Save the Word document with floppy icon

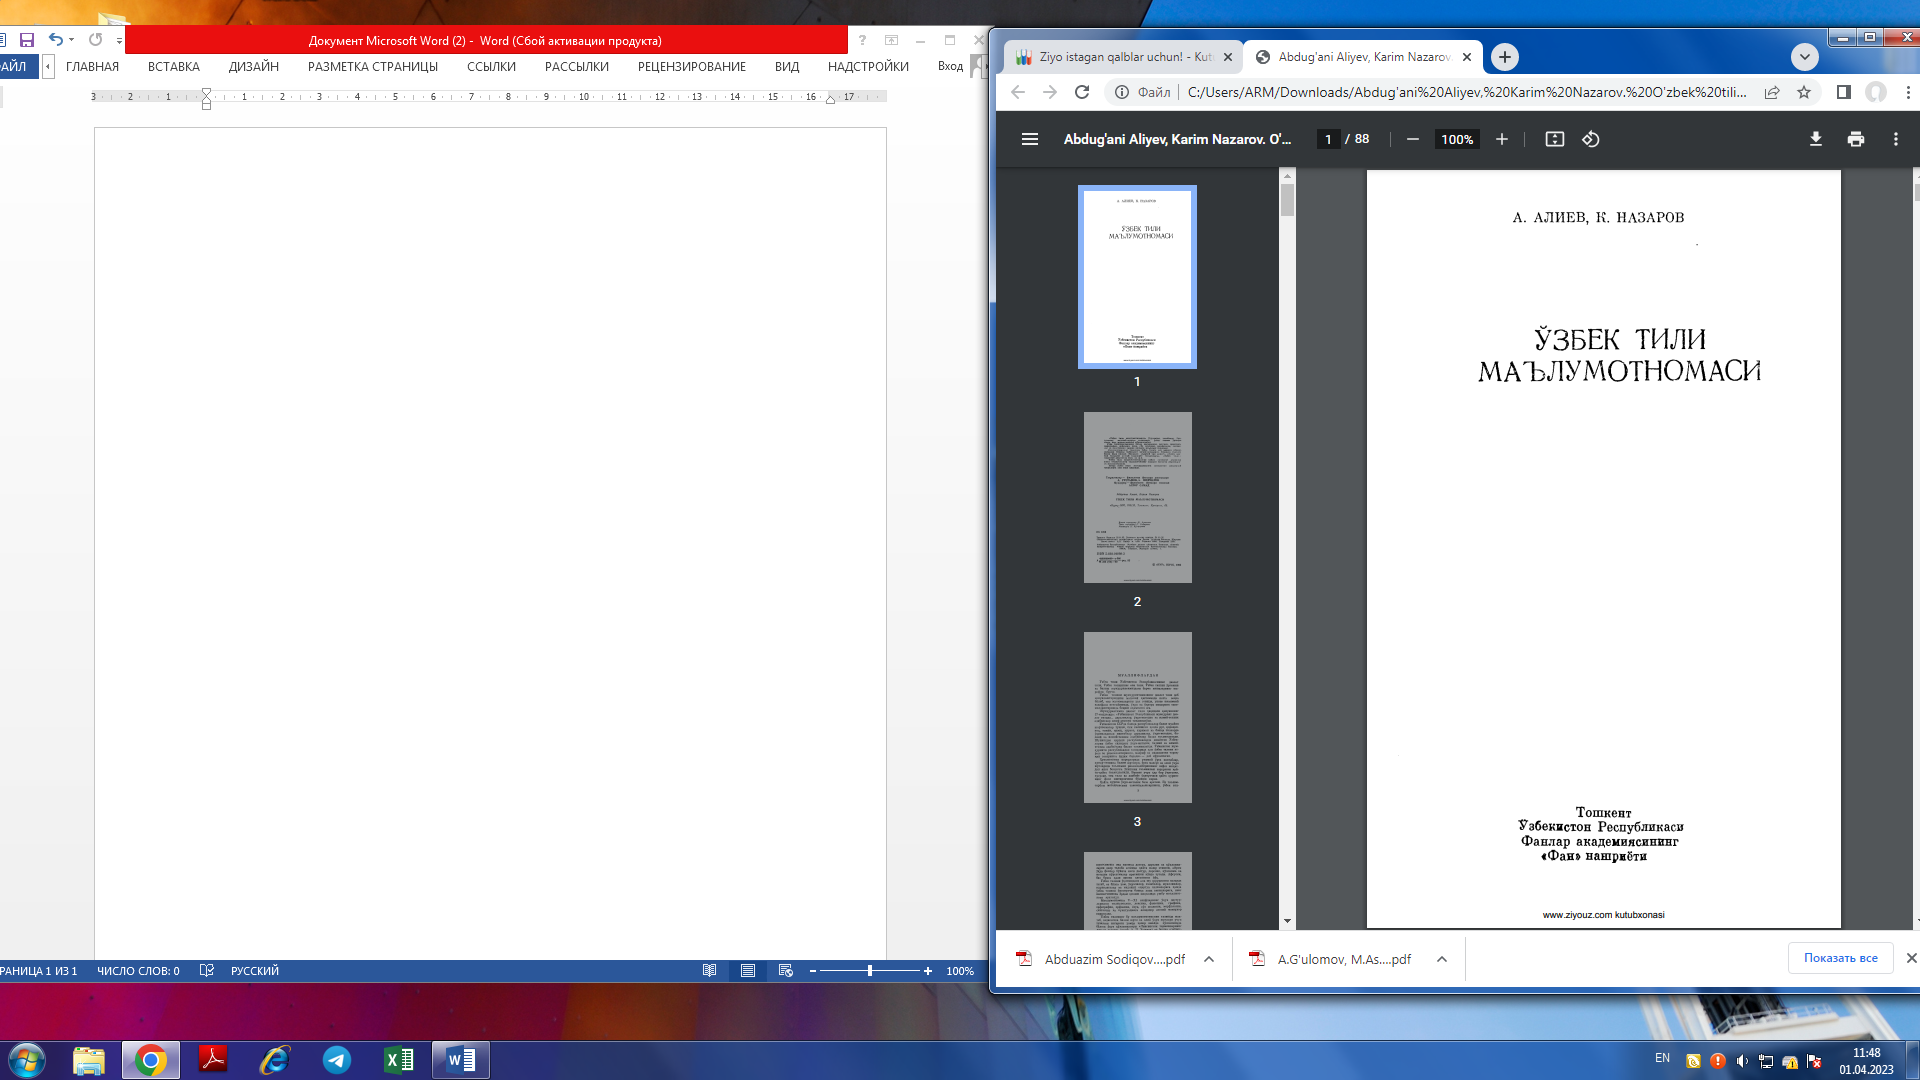pos(27,40)
